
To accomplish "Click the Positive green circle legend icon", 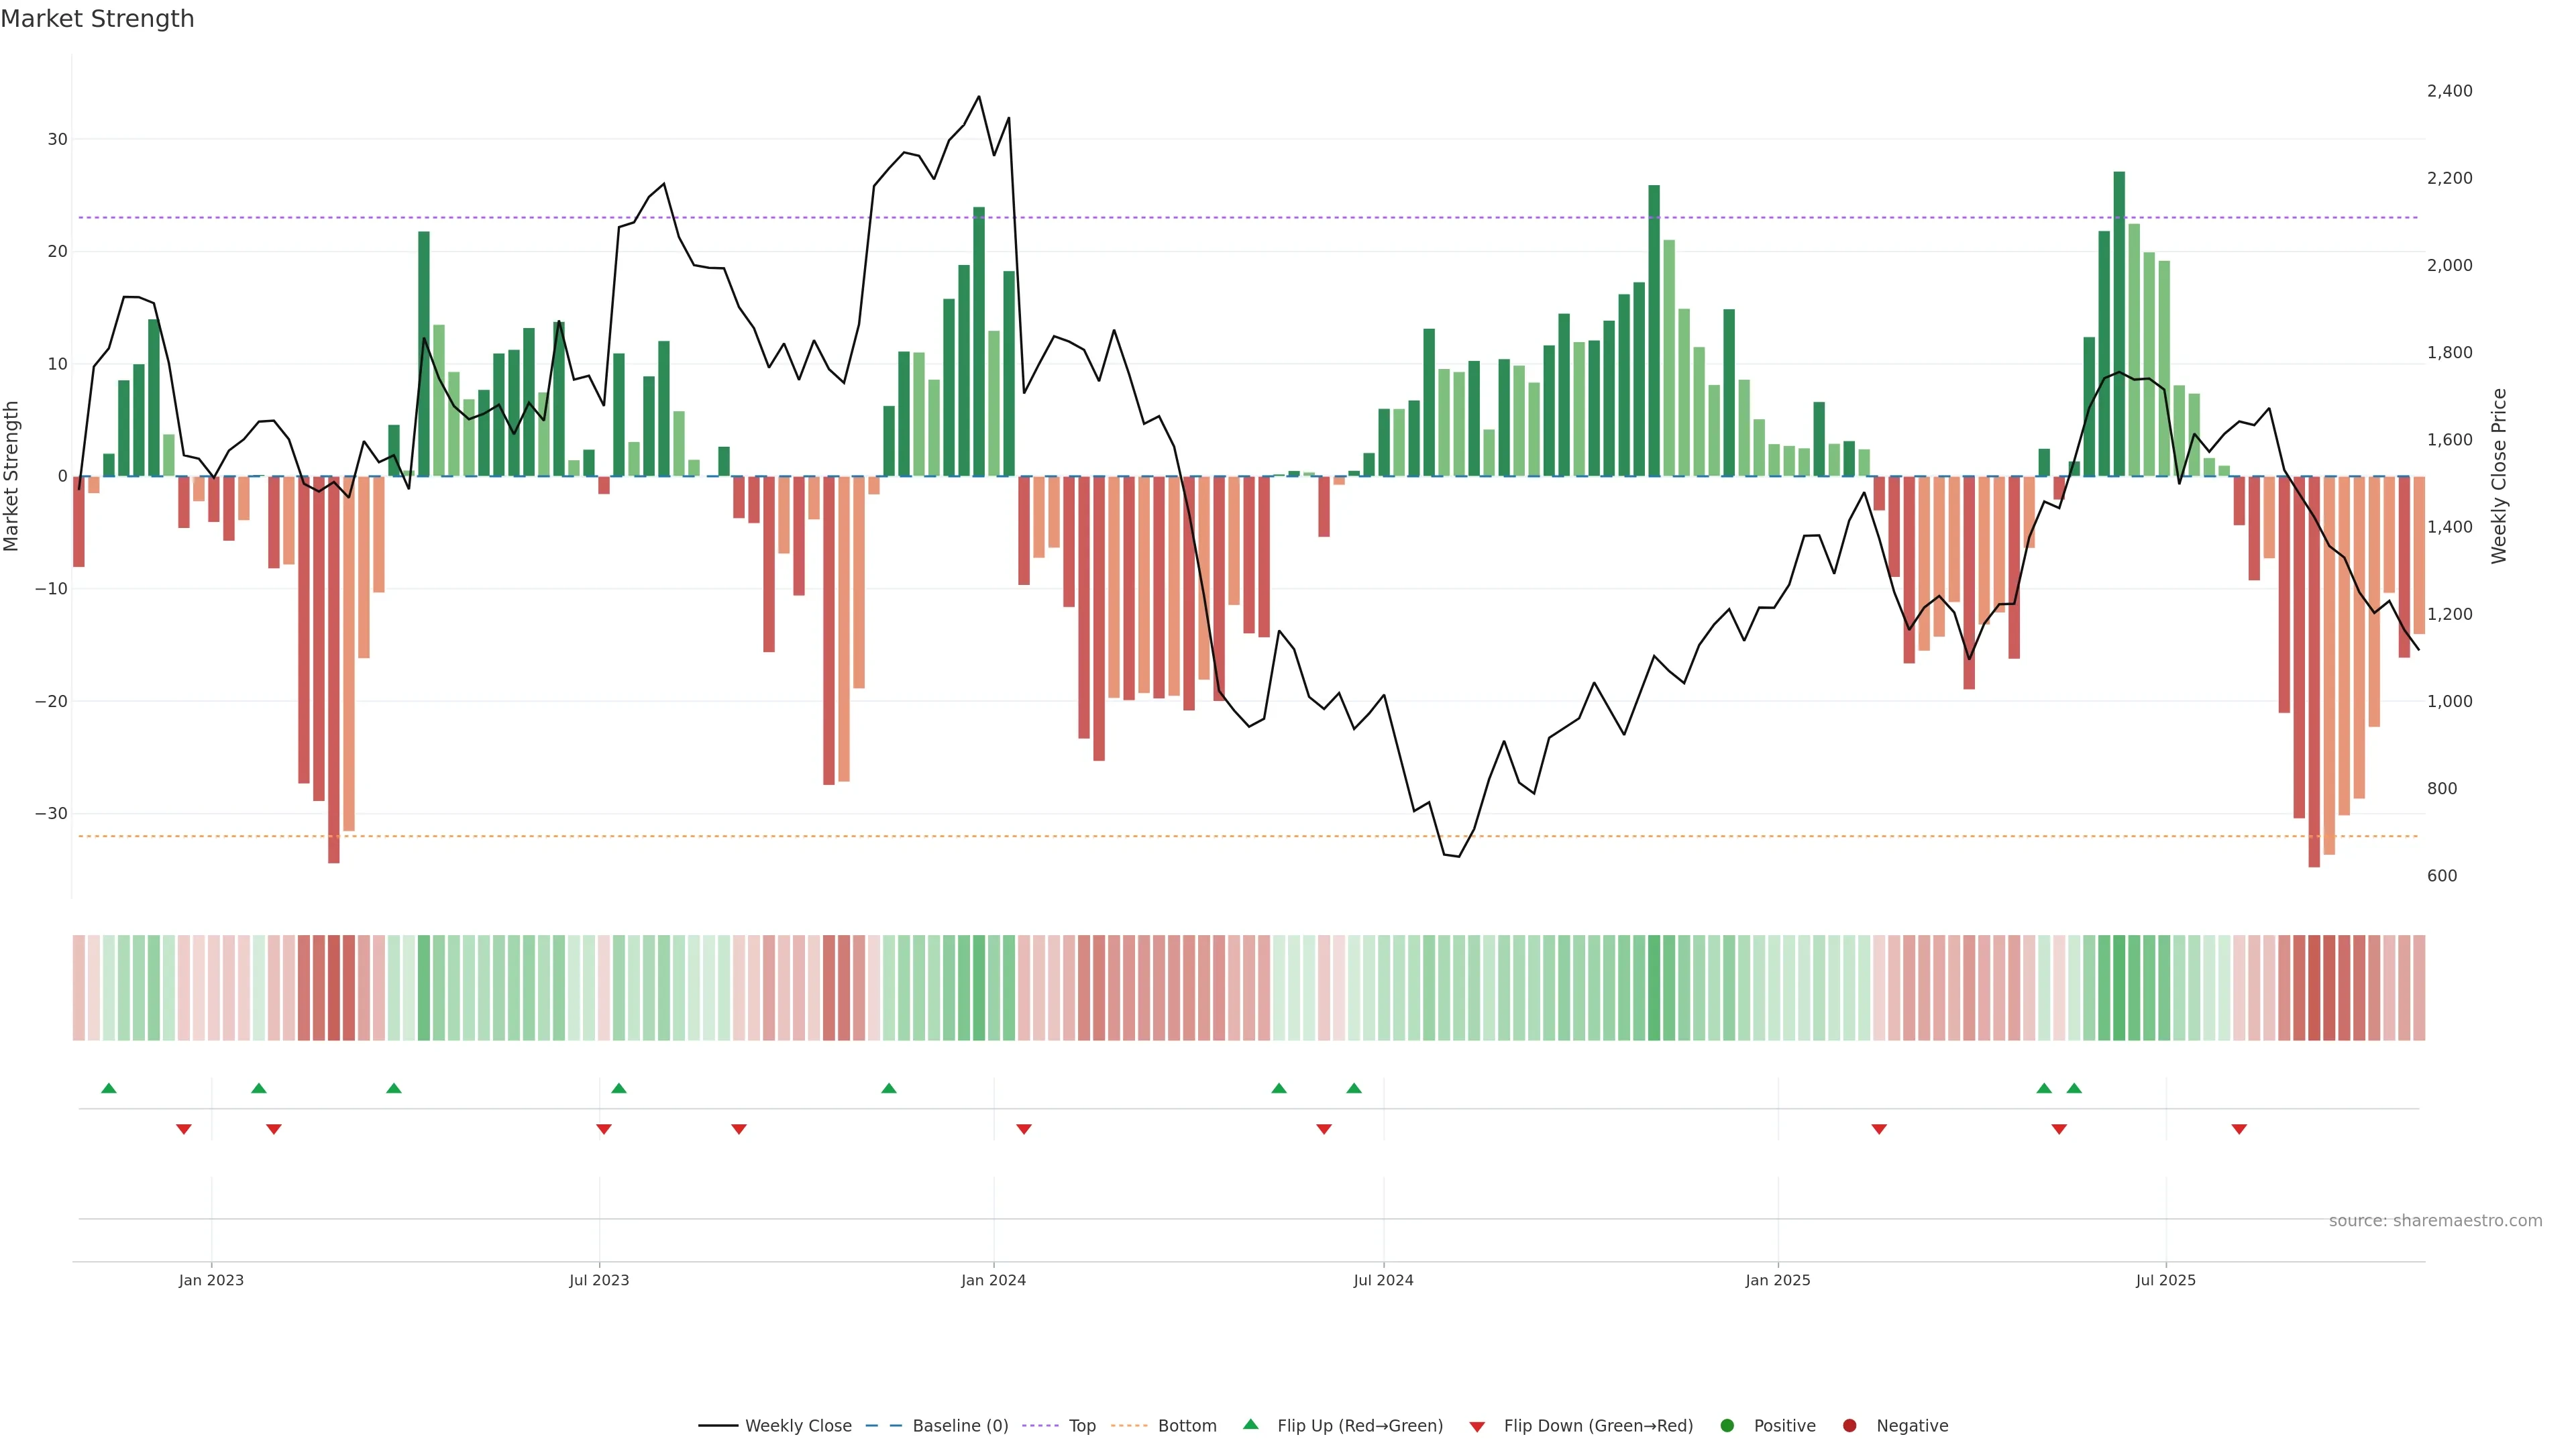I will (x=1727, y=1426).
